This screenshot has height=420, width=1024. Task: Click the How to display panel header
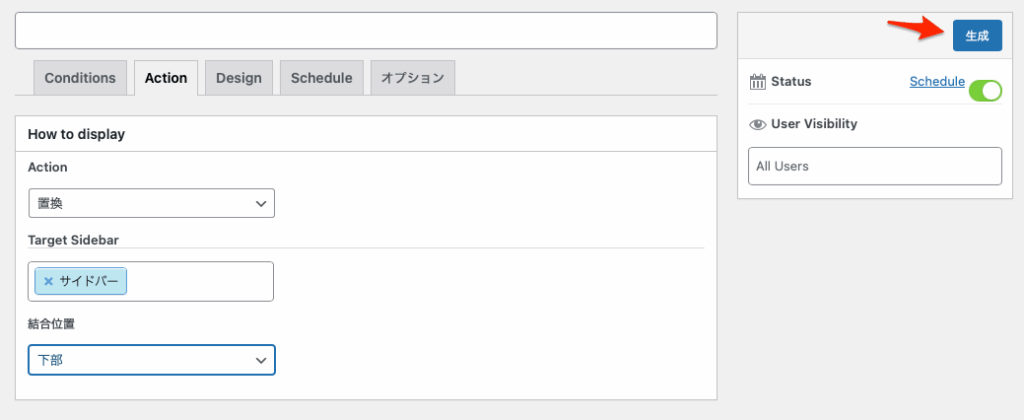click(x=366, y=135)
